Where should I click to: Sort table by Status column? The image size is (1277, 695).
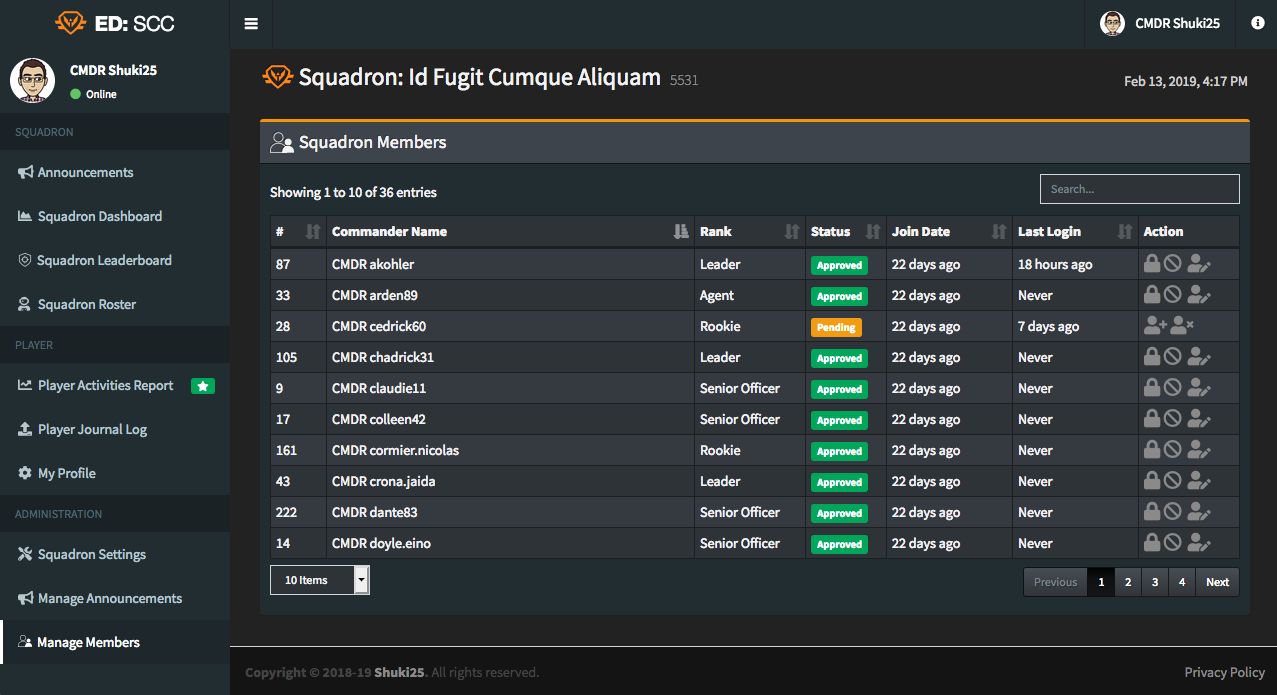(x=846, y=231)
